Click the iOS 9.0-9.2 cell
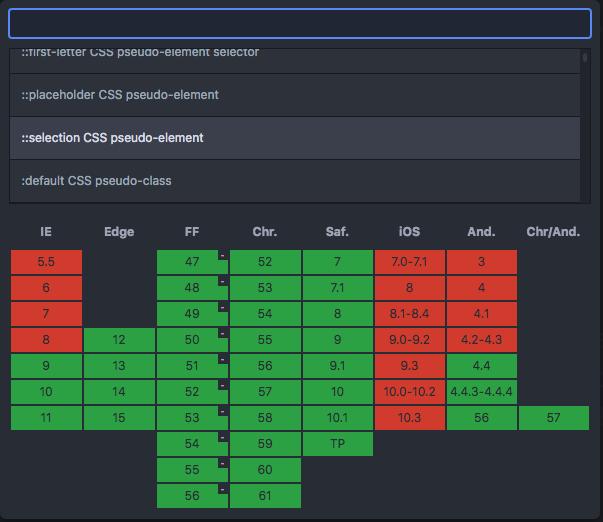The image size is (603, 522). (x=410, y=340)
